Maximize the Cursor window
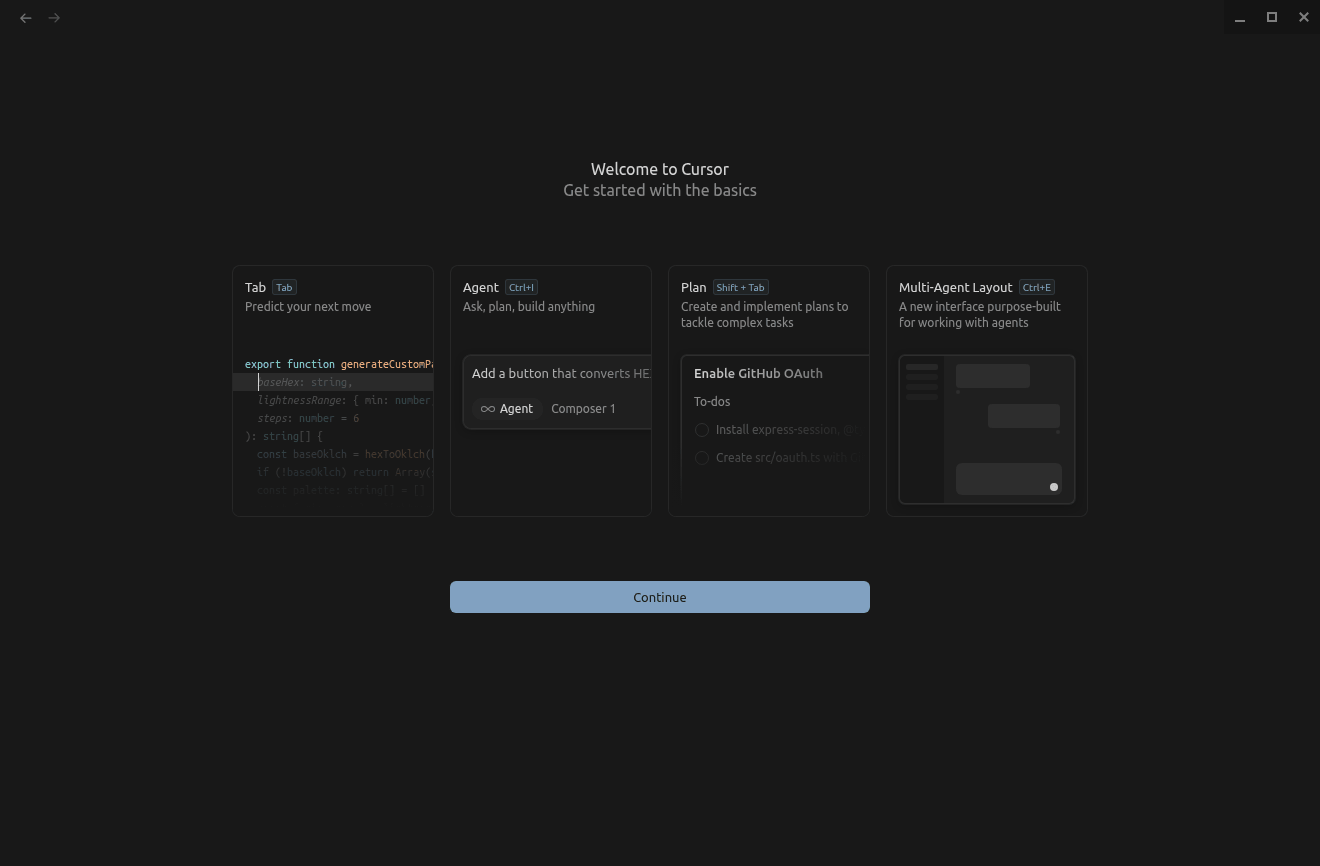The height and width of the screenshot is (866, 1320). 1272,17
